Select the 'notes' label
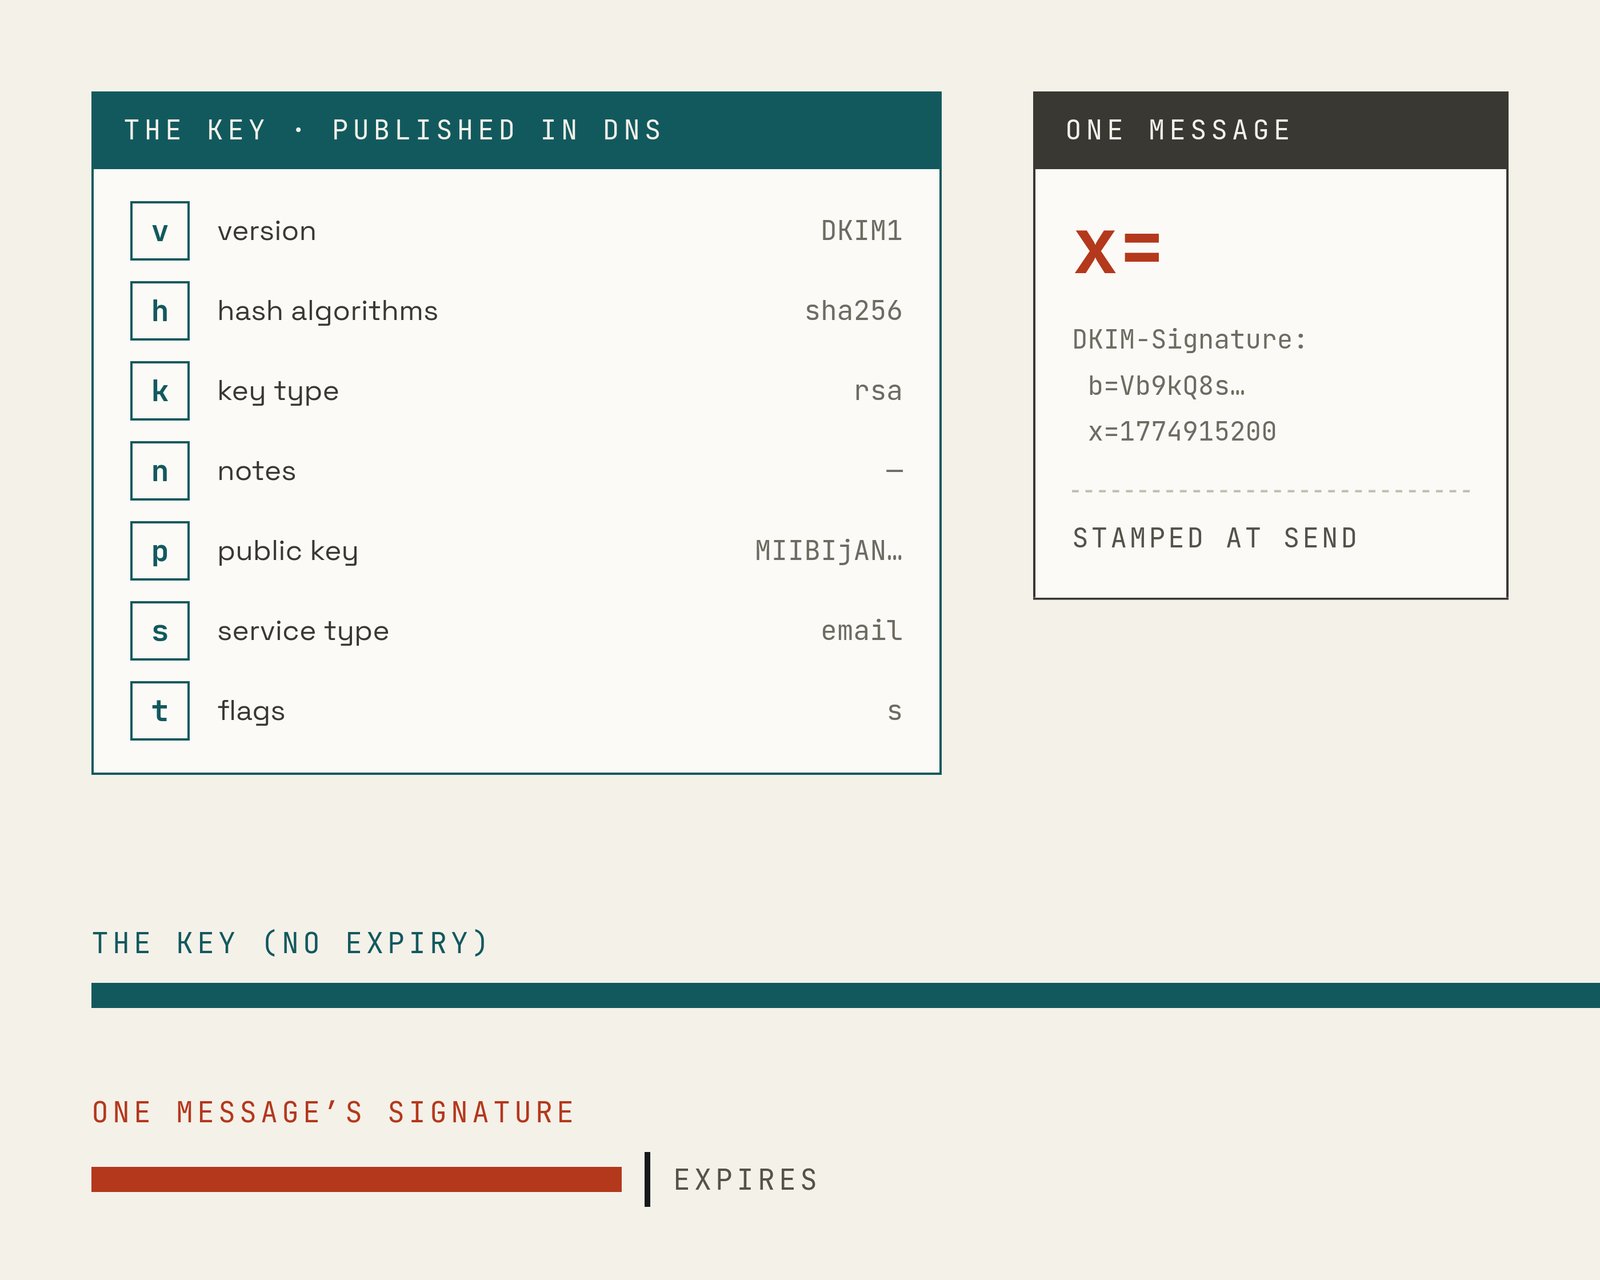 click(257, 471)
